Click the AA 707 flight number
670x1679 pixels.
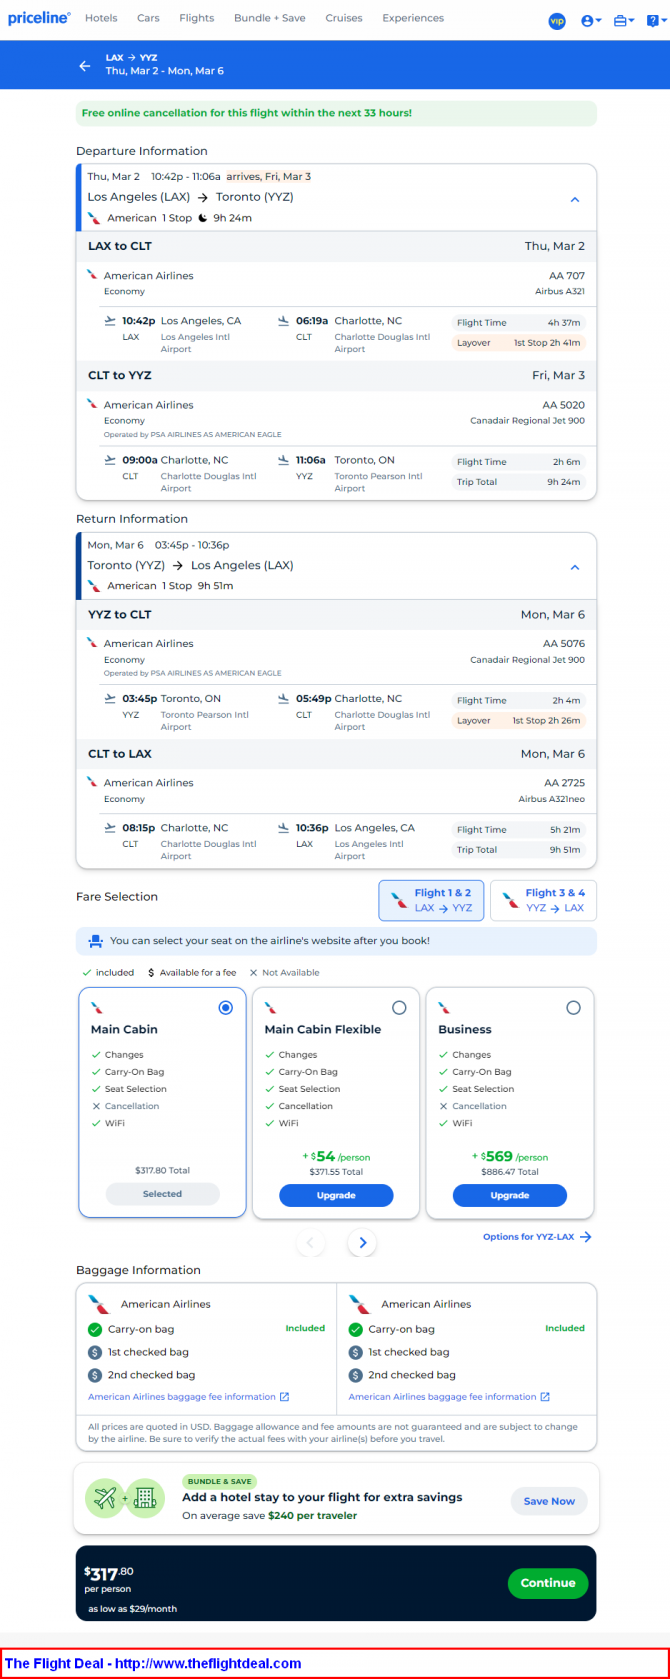pyautogui.click(x=567, y=276)
